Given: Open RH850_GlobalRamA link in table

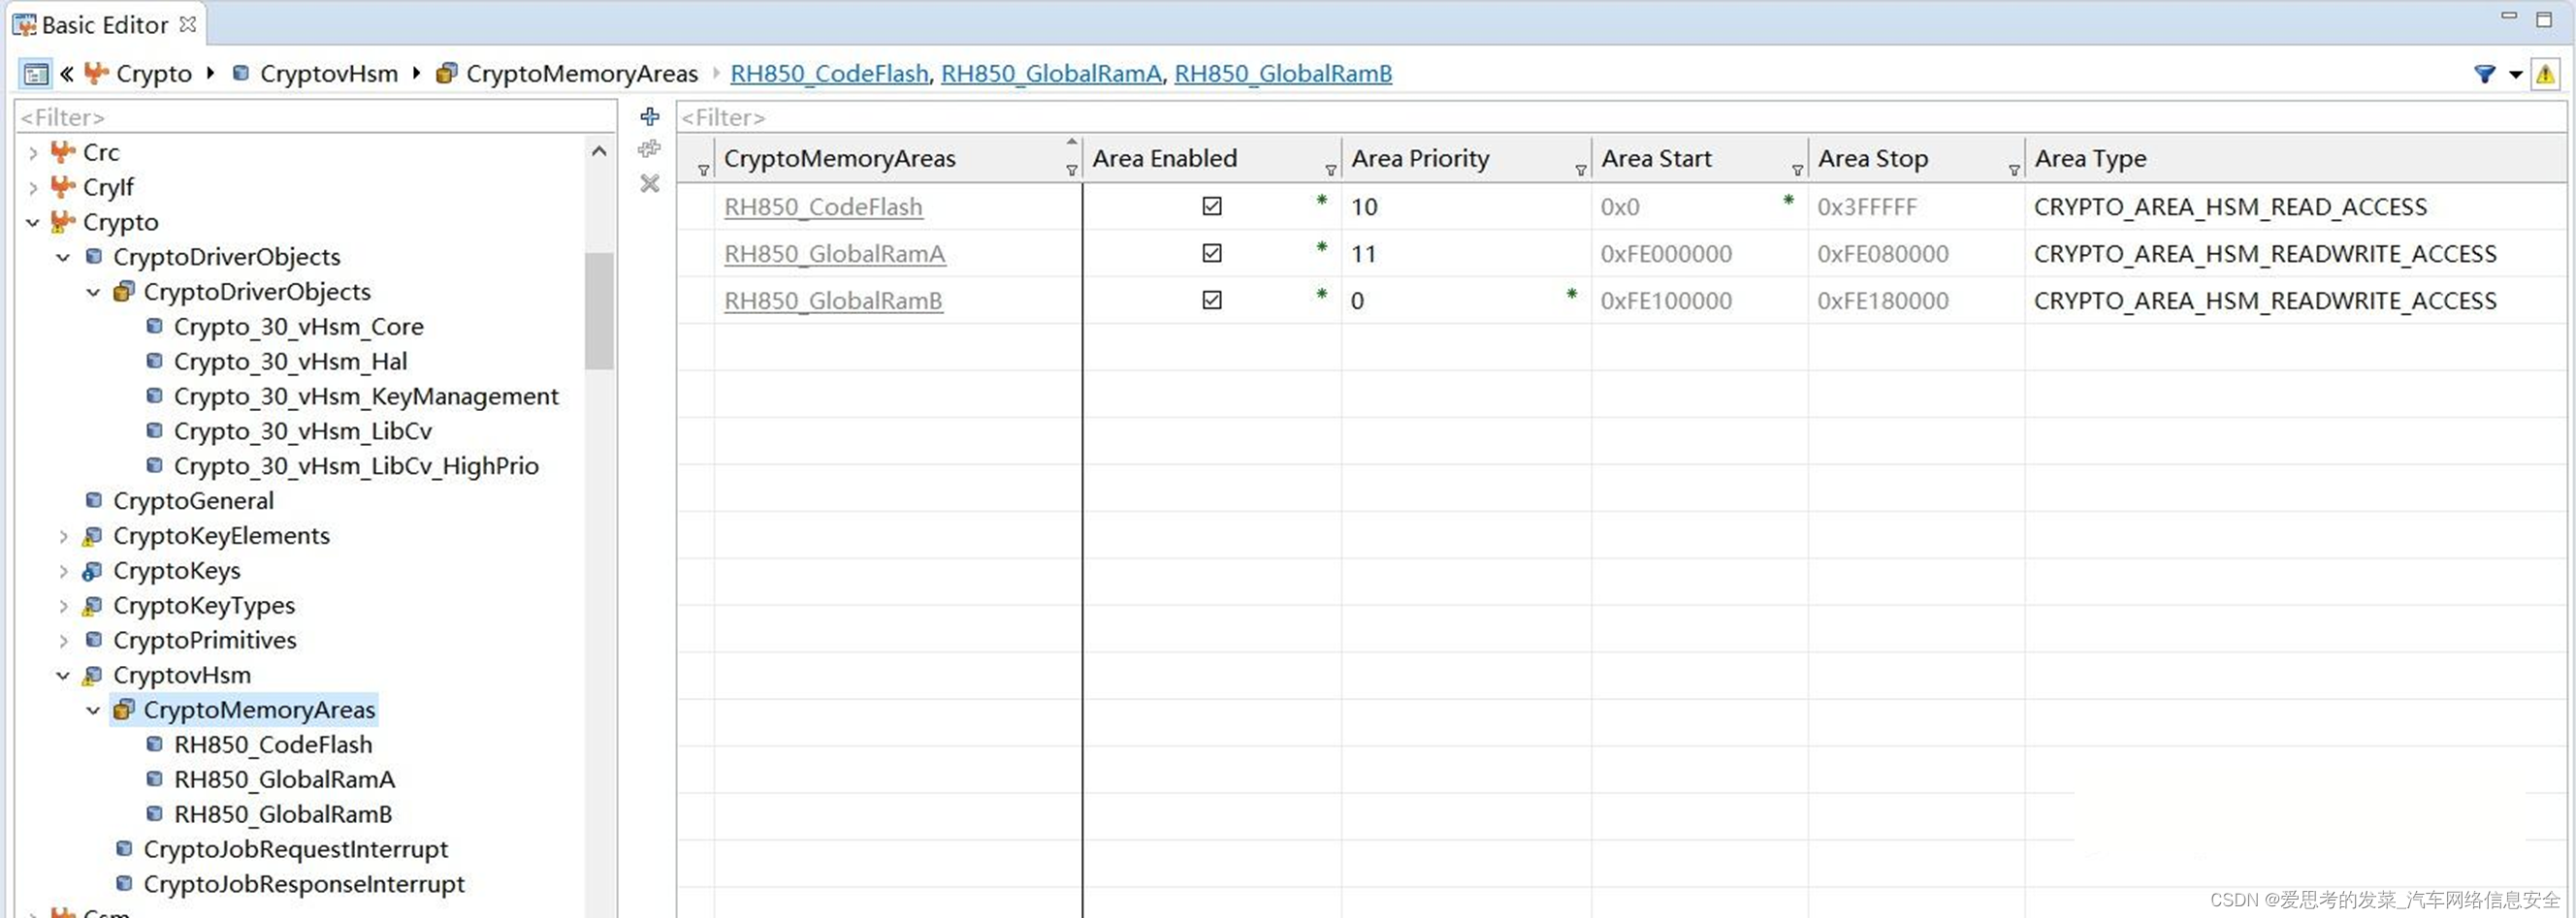Looking at the screenshot, I should tap(834, 254).
